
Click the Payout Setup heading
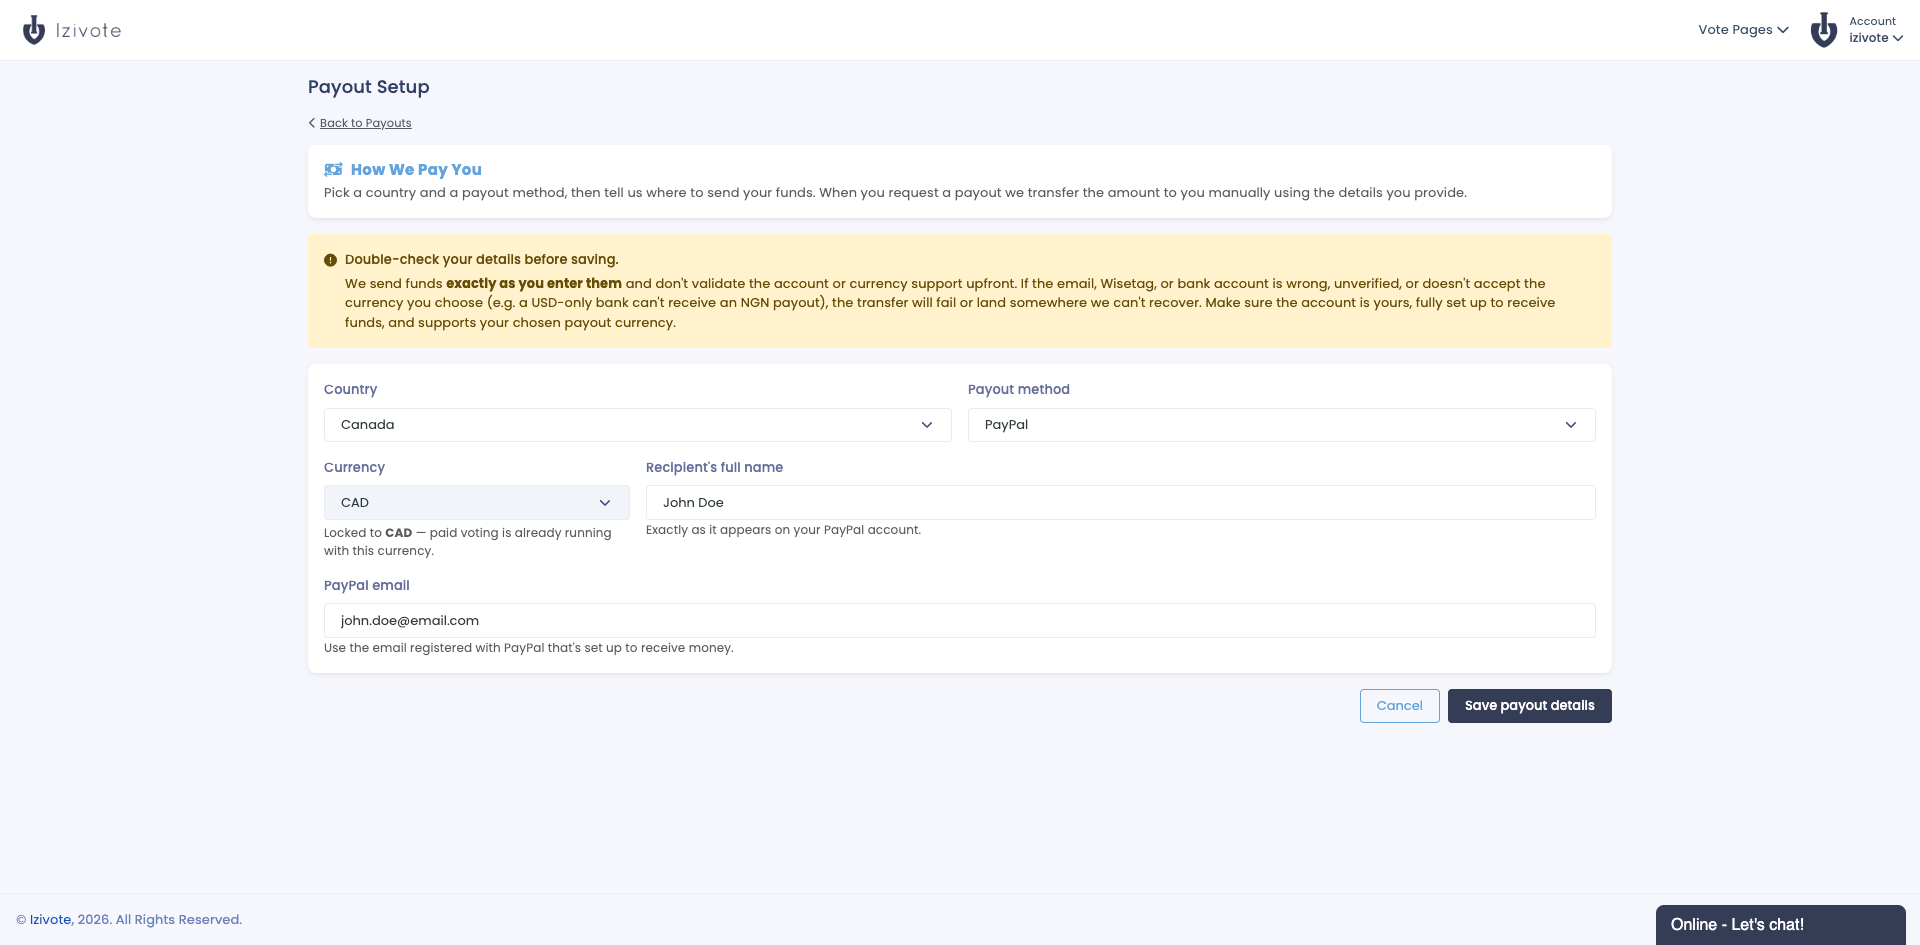pos(368,87)
